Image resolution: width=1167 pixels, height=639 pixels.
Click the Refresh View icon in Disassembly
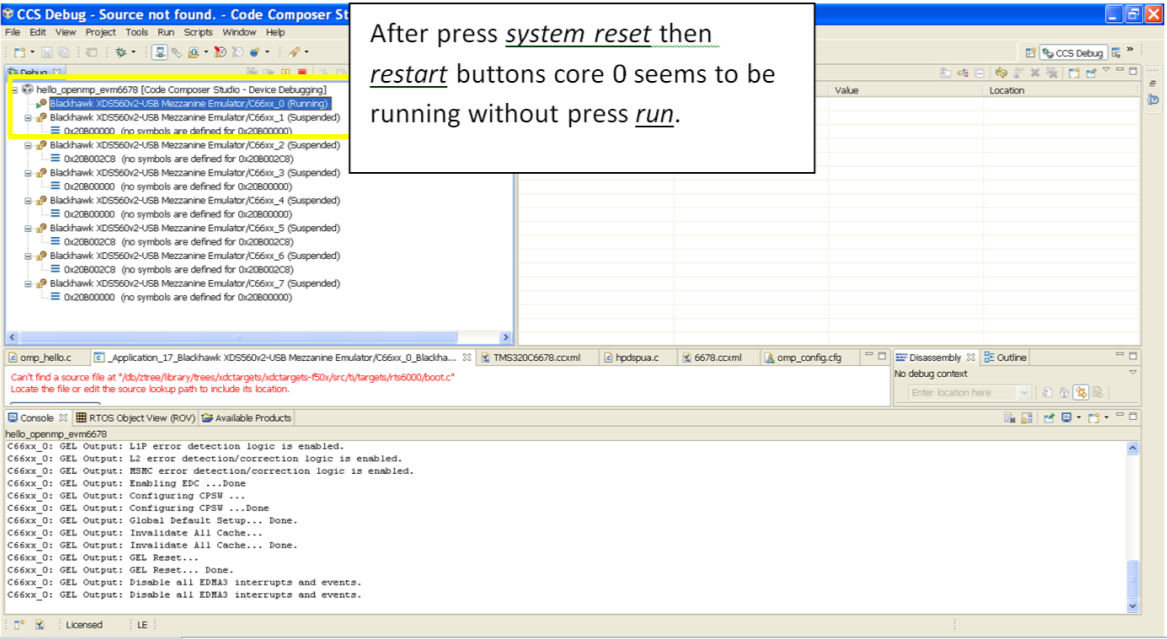point(1047,392)
